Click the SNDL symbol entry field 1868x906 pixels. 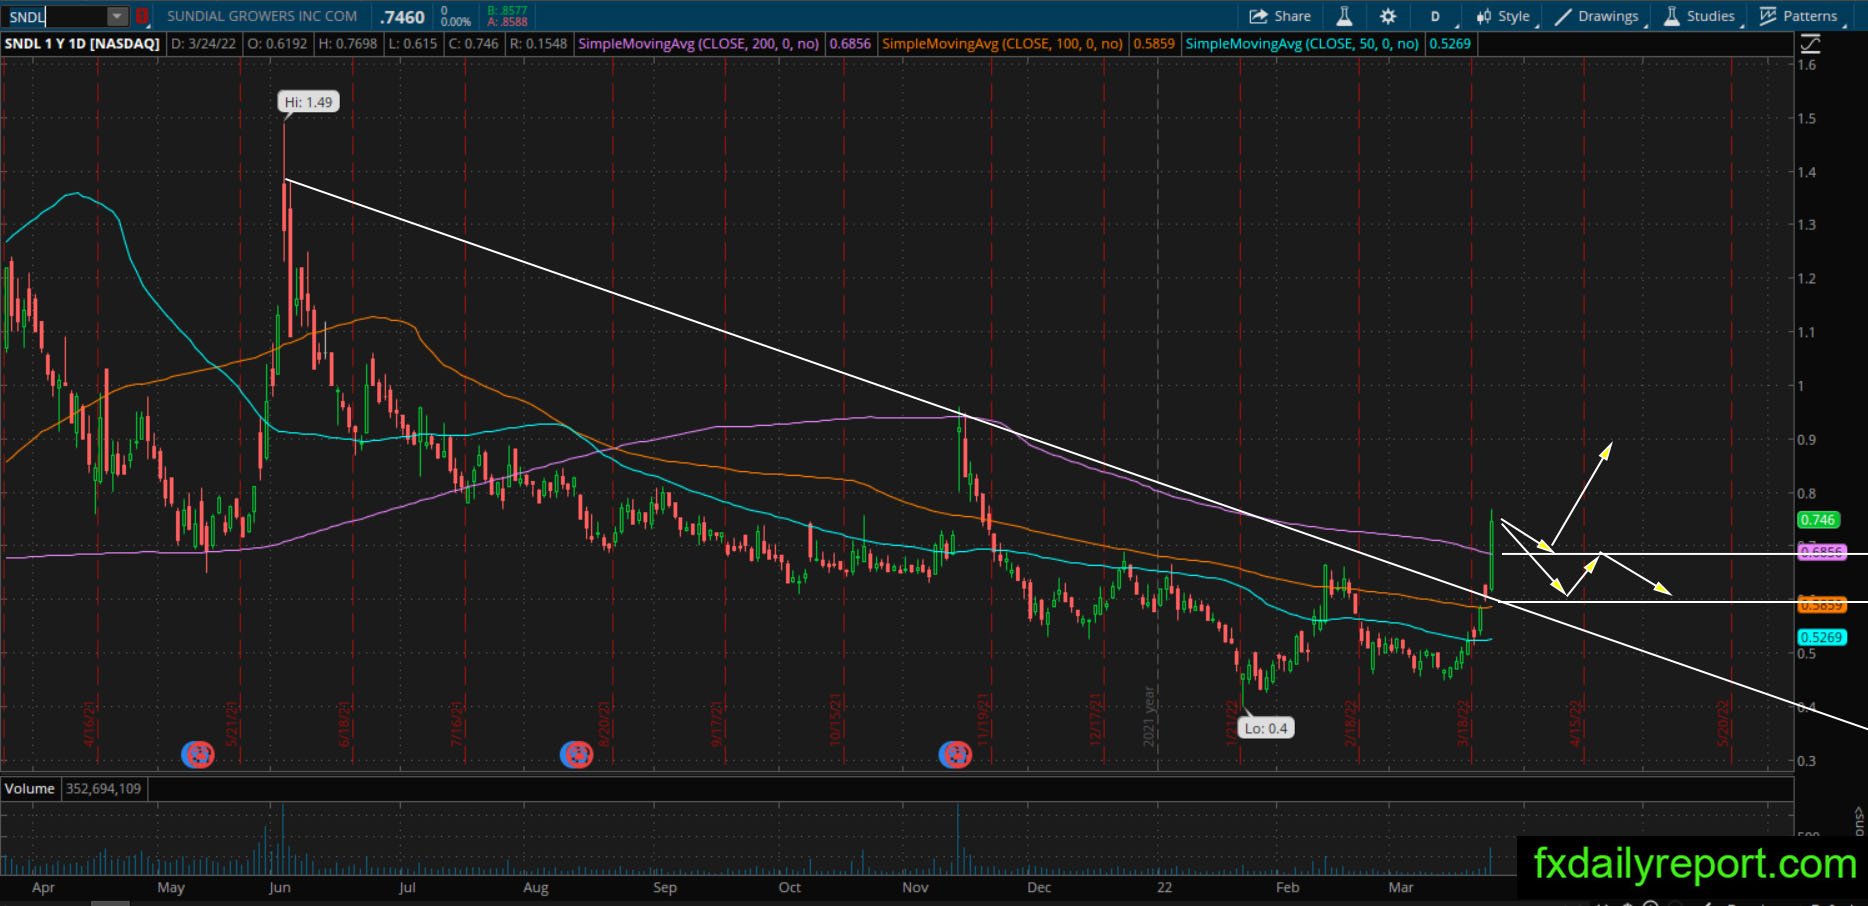point(55,16)
